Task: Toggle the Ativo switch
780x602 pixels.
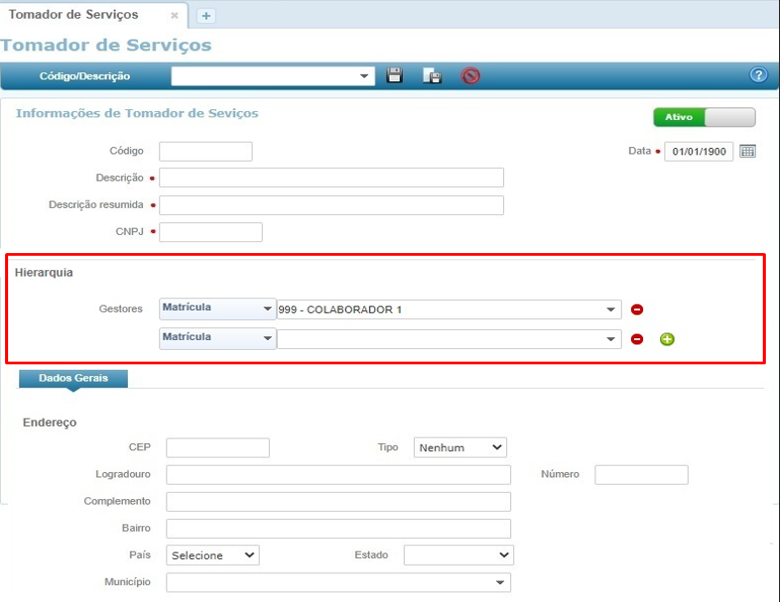Action: (704, 117)
